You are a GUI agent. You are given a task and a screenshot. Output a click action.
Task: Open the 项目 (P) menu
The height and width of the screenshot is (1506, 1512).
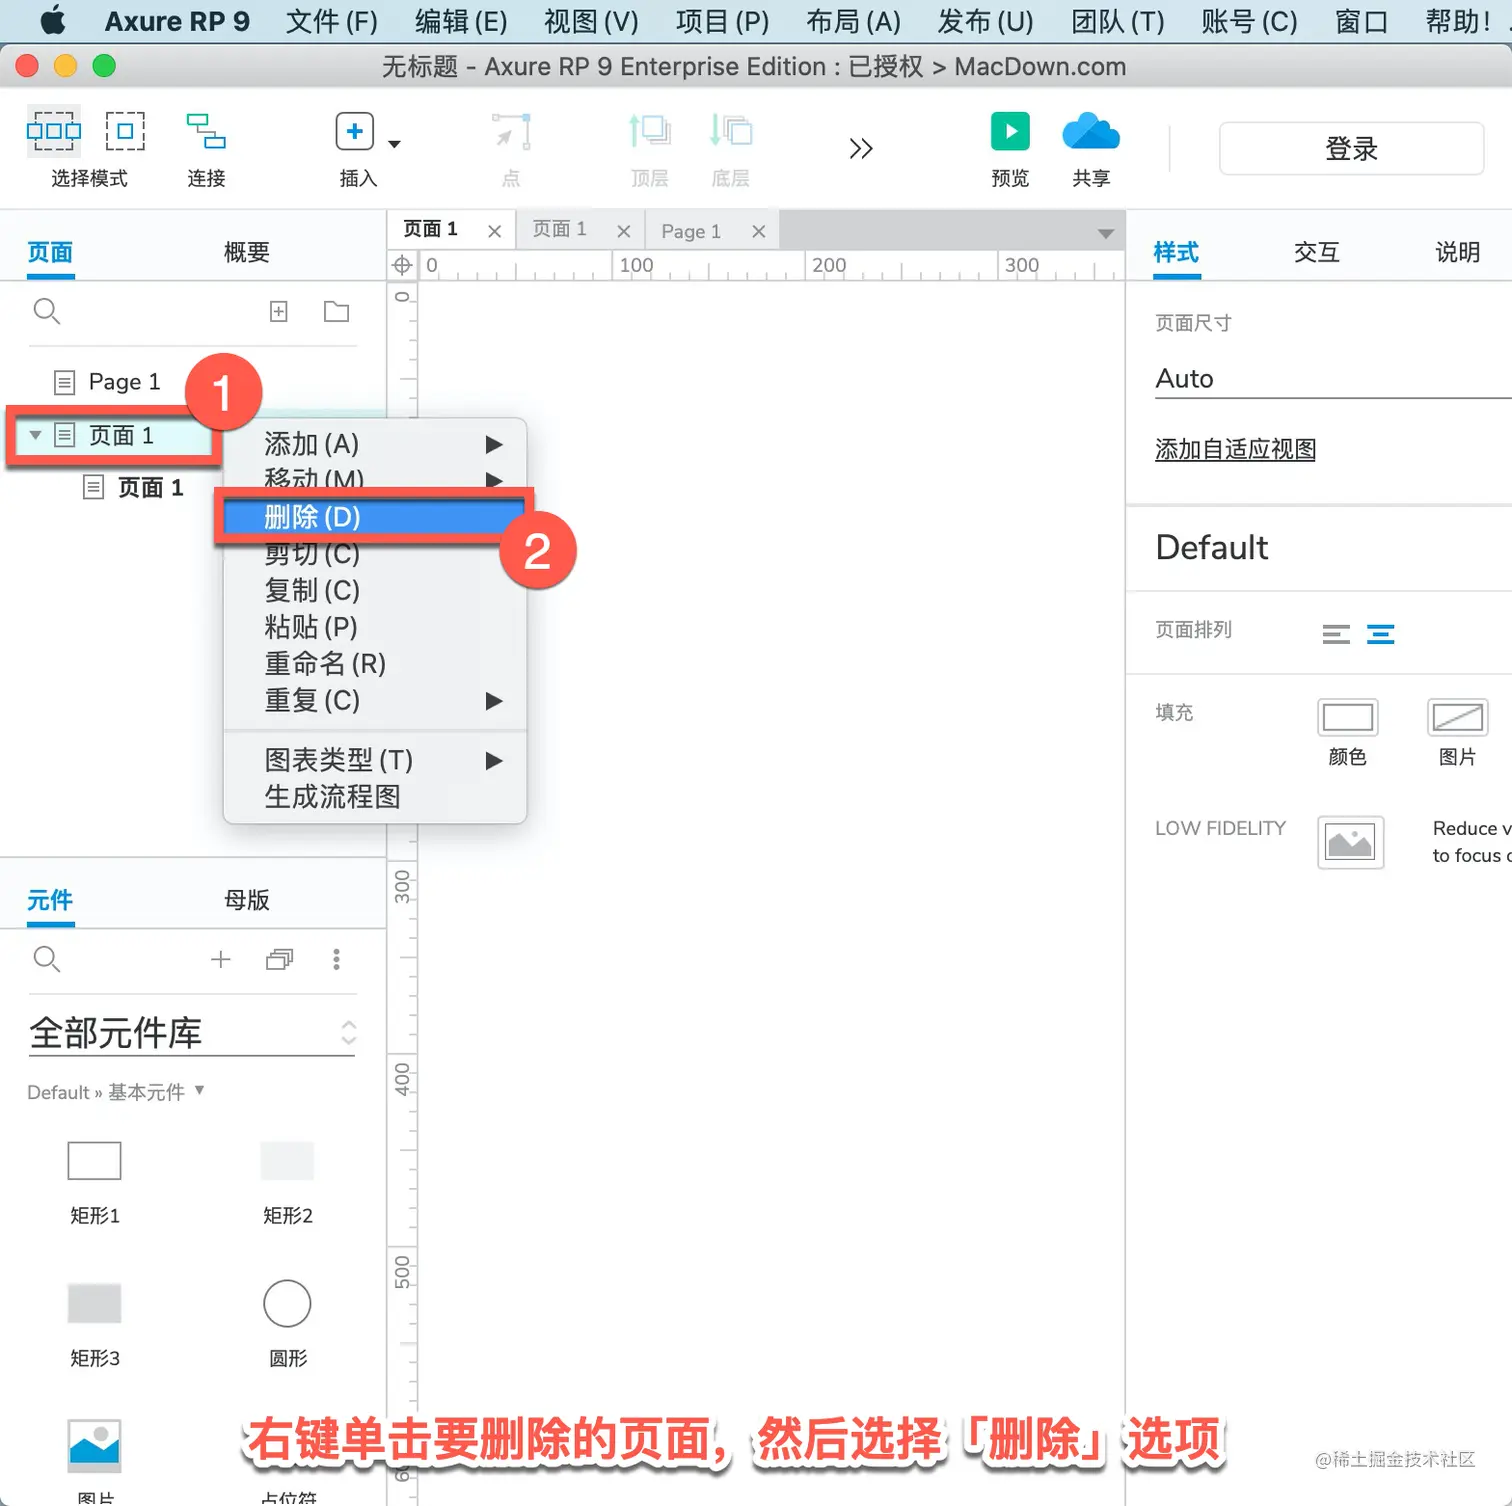pyautogui.click(x=722, y=21)
